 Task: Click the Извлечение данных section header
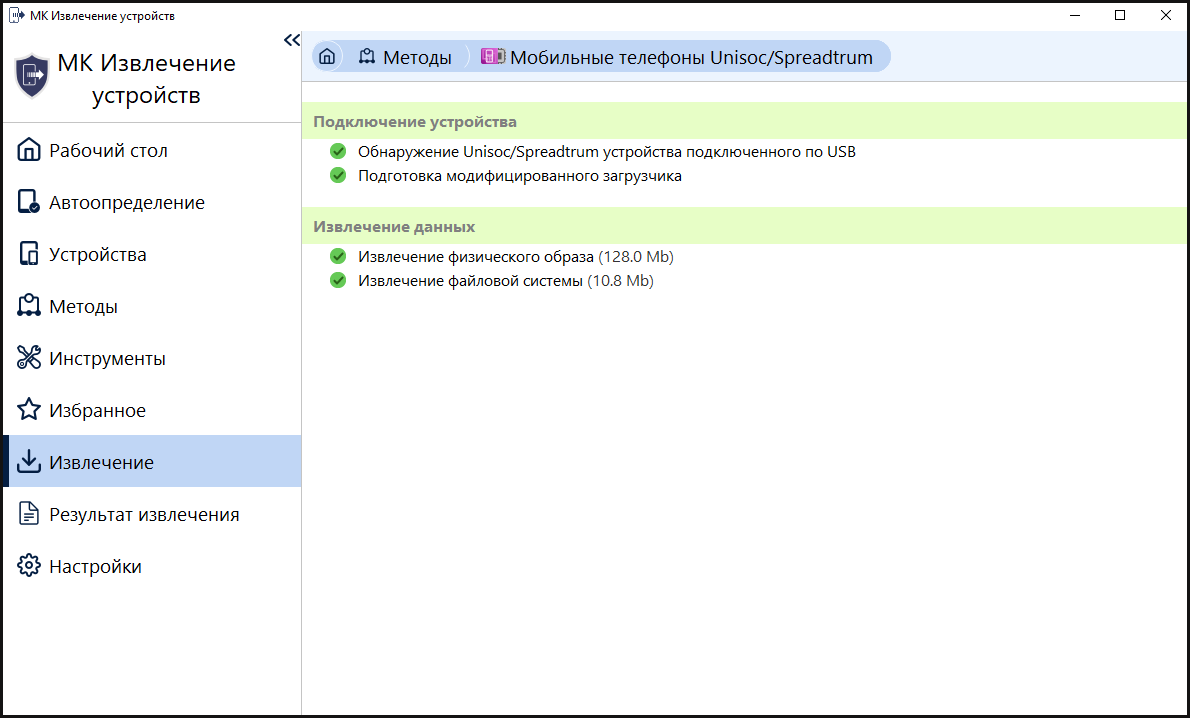394,227
